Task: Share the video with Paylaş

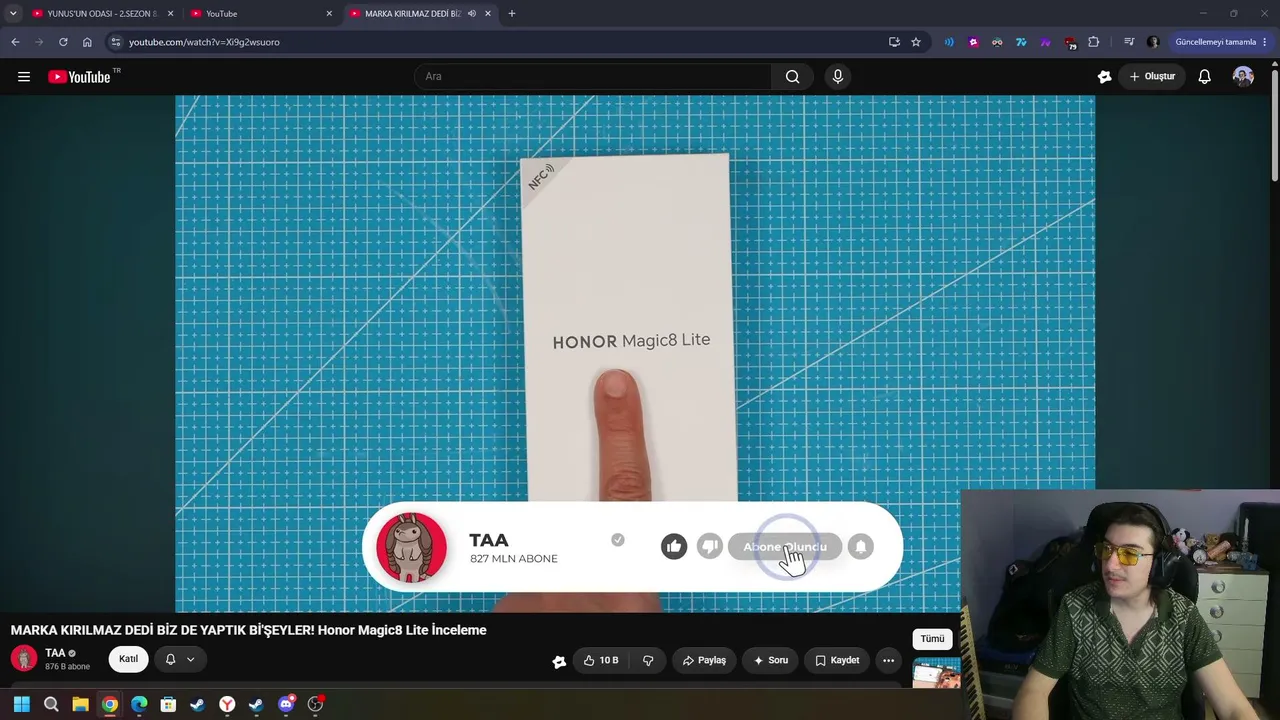Action: tap(704, 660)
